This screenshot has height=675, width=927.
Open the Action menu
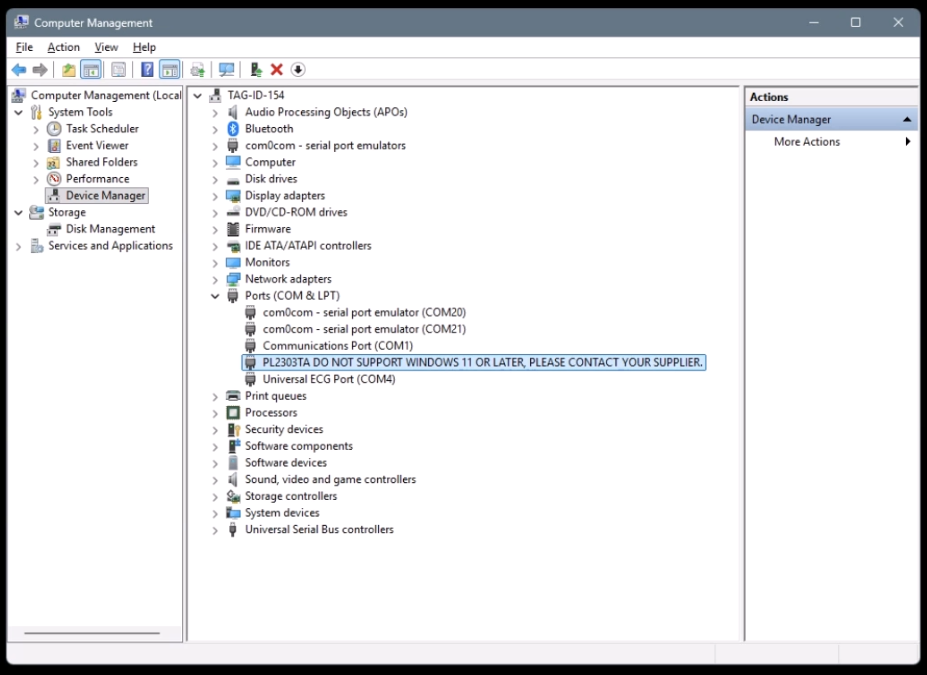click(63, 47)
